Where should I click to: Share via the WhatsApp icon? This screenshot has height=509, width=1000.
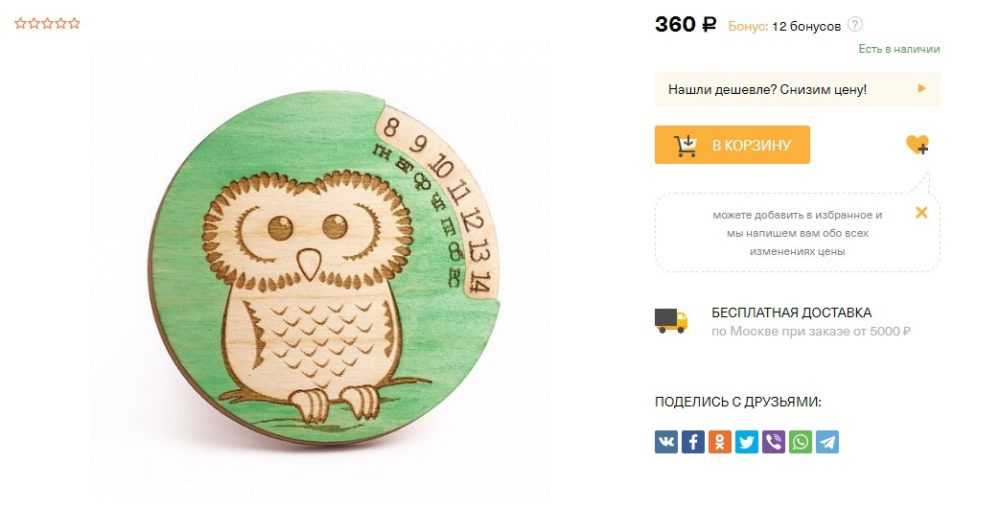click(800, 441)
